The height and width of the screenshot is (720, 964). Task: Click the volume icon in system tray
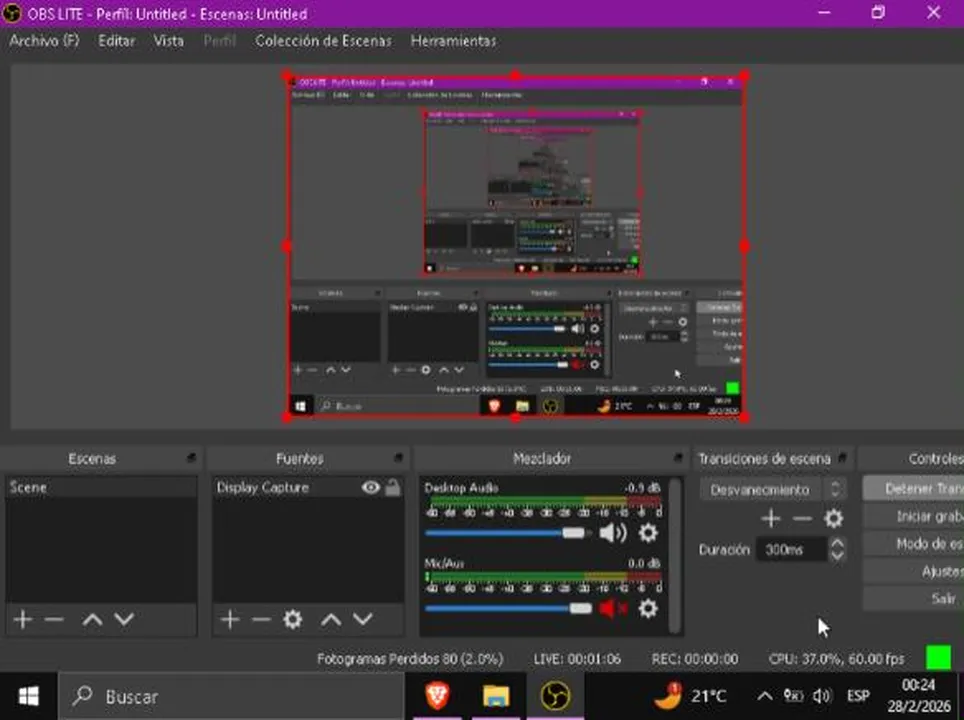[x=821, y=696]
